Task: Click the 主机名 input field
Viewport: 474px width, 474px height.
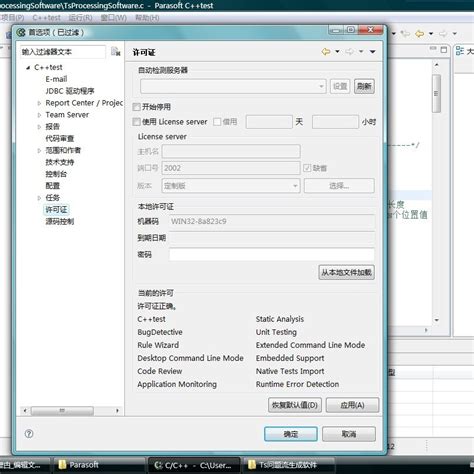Action: [x=231, y=152]
